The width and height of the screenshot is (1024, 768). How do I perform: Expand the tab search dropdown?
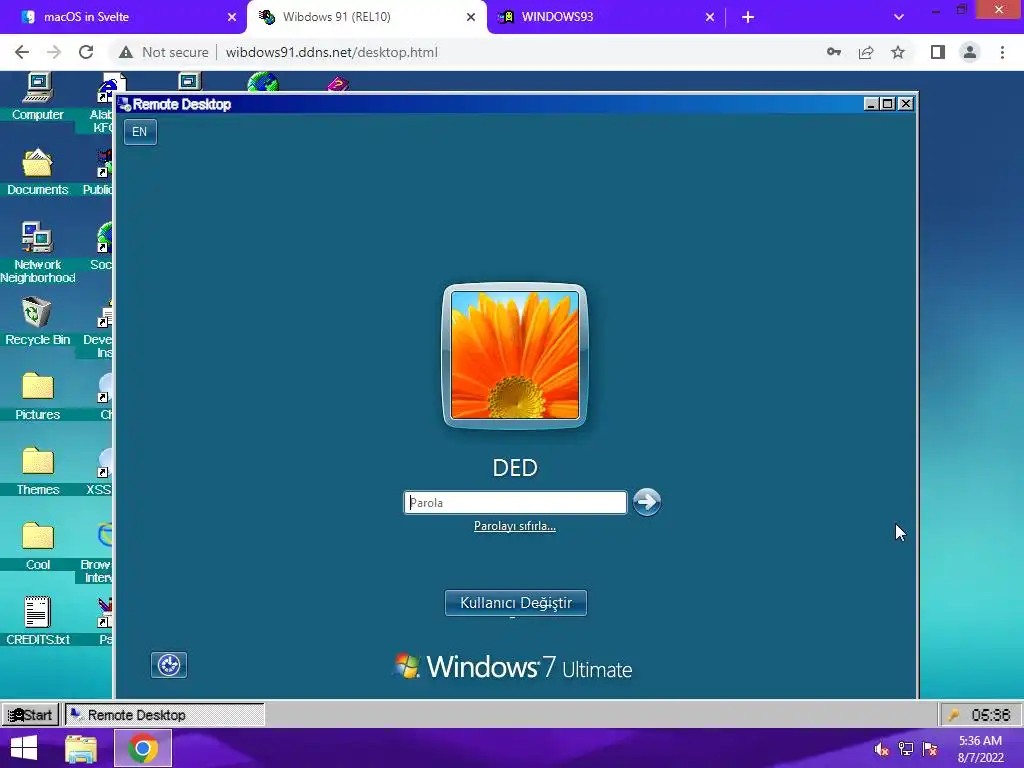899,17
